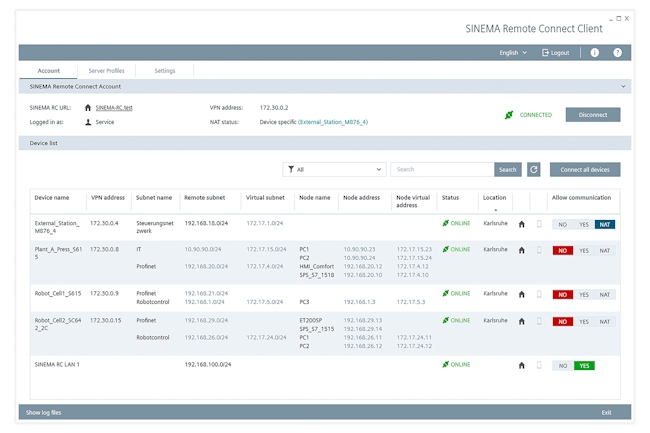
Task: Set External_Station_M876_4 communication to NO
Action: [563, 224]
